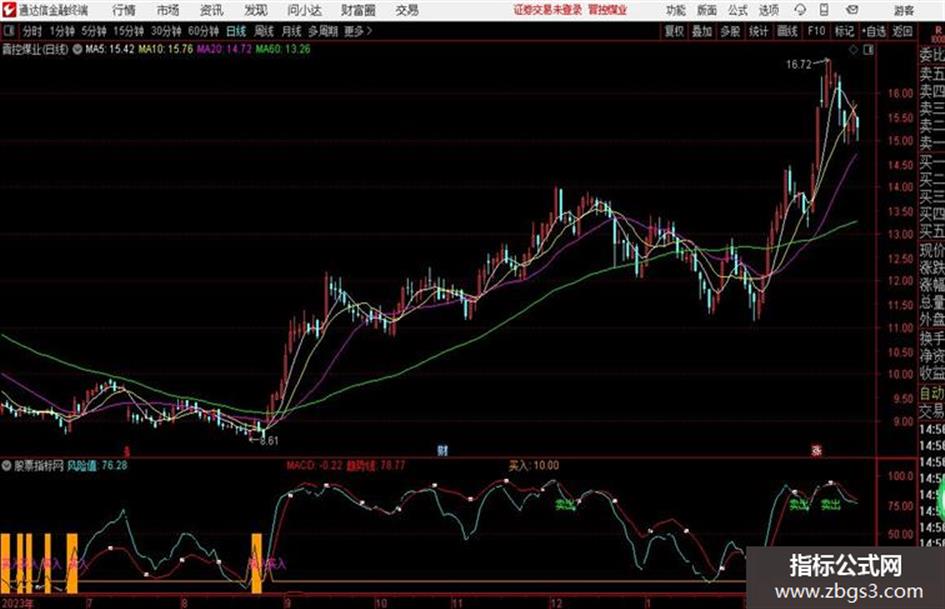
Task: Click the 通达信 app logo icon
Action: 8,10
